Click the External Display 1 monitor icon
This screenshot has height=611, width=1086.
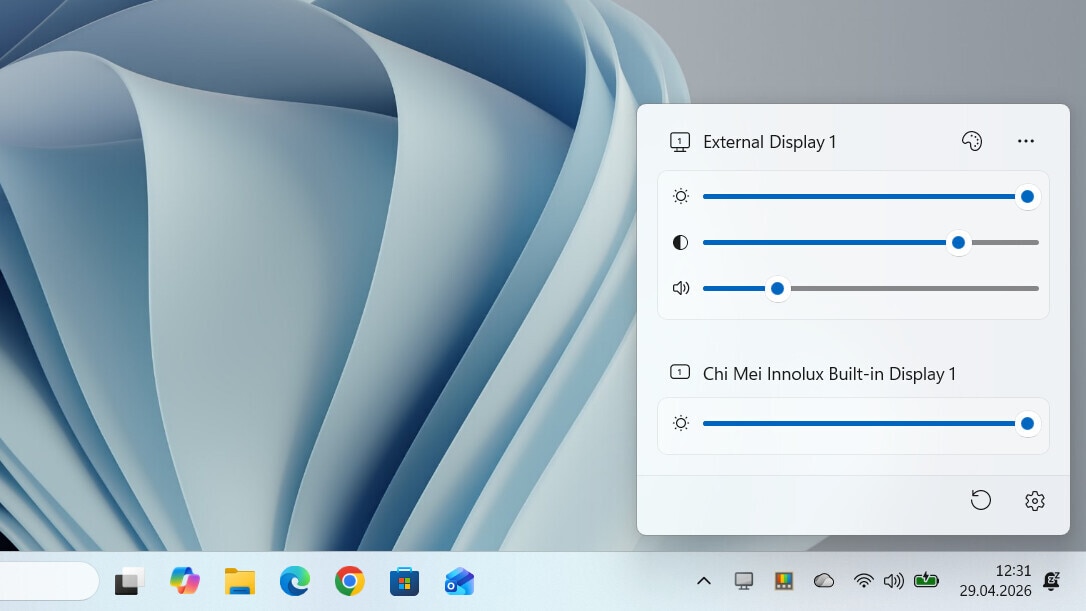[679, 142]
